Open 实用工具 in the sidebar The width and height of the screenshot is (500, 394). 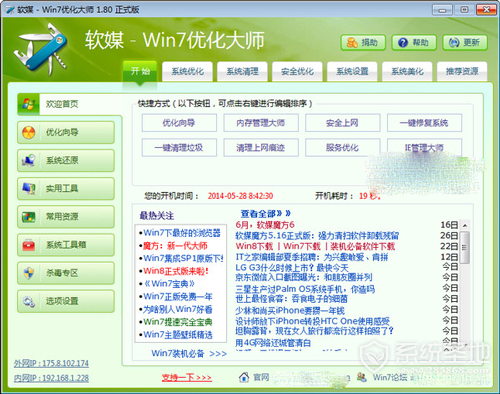(x=66, y=188)
